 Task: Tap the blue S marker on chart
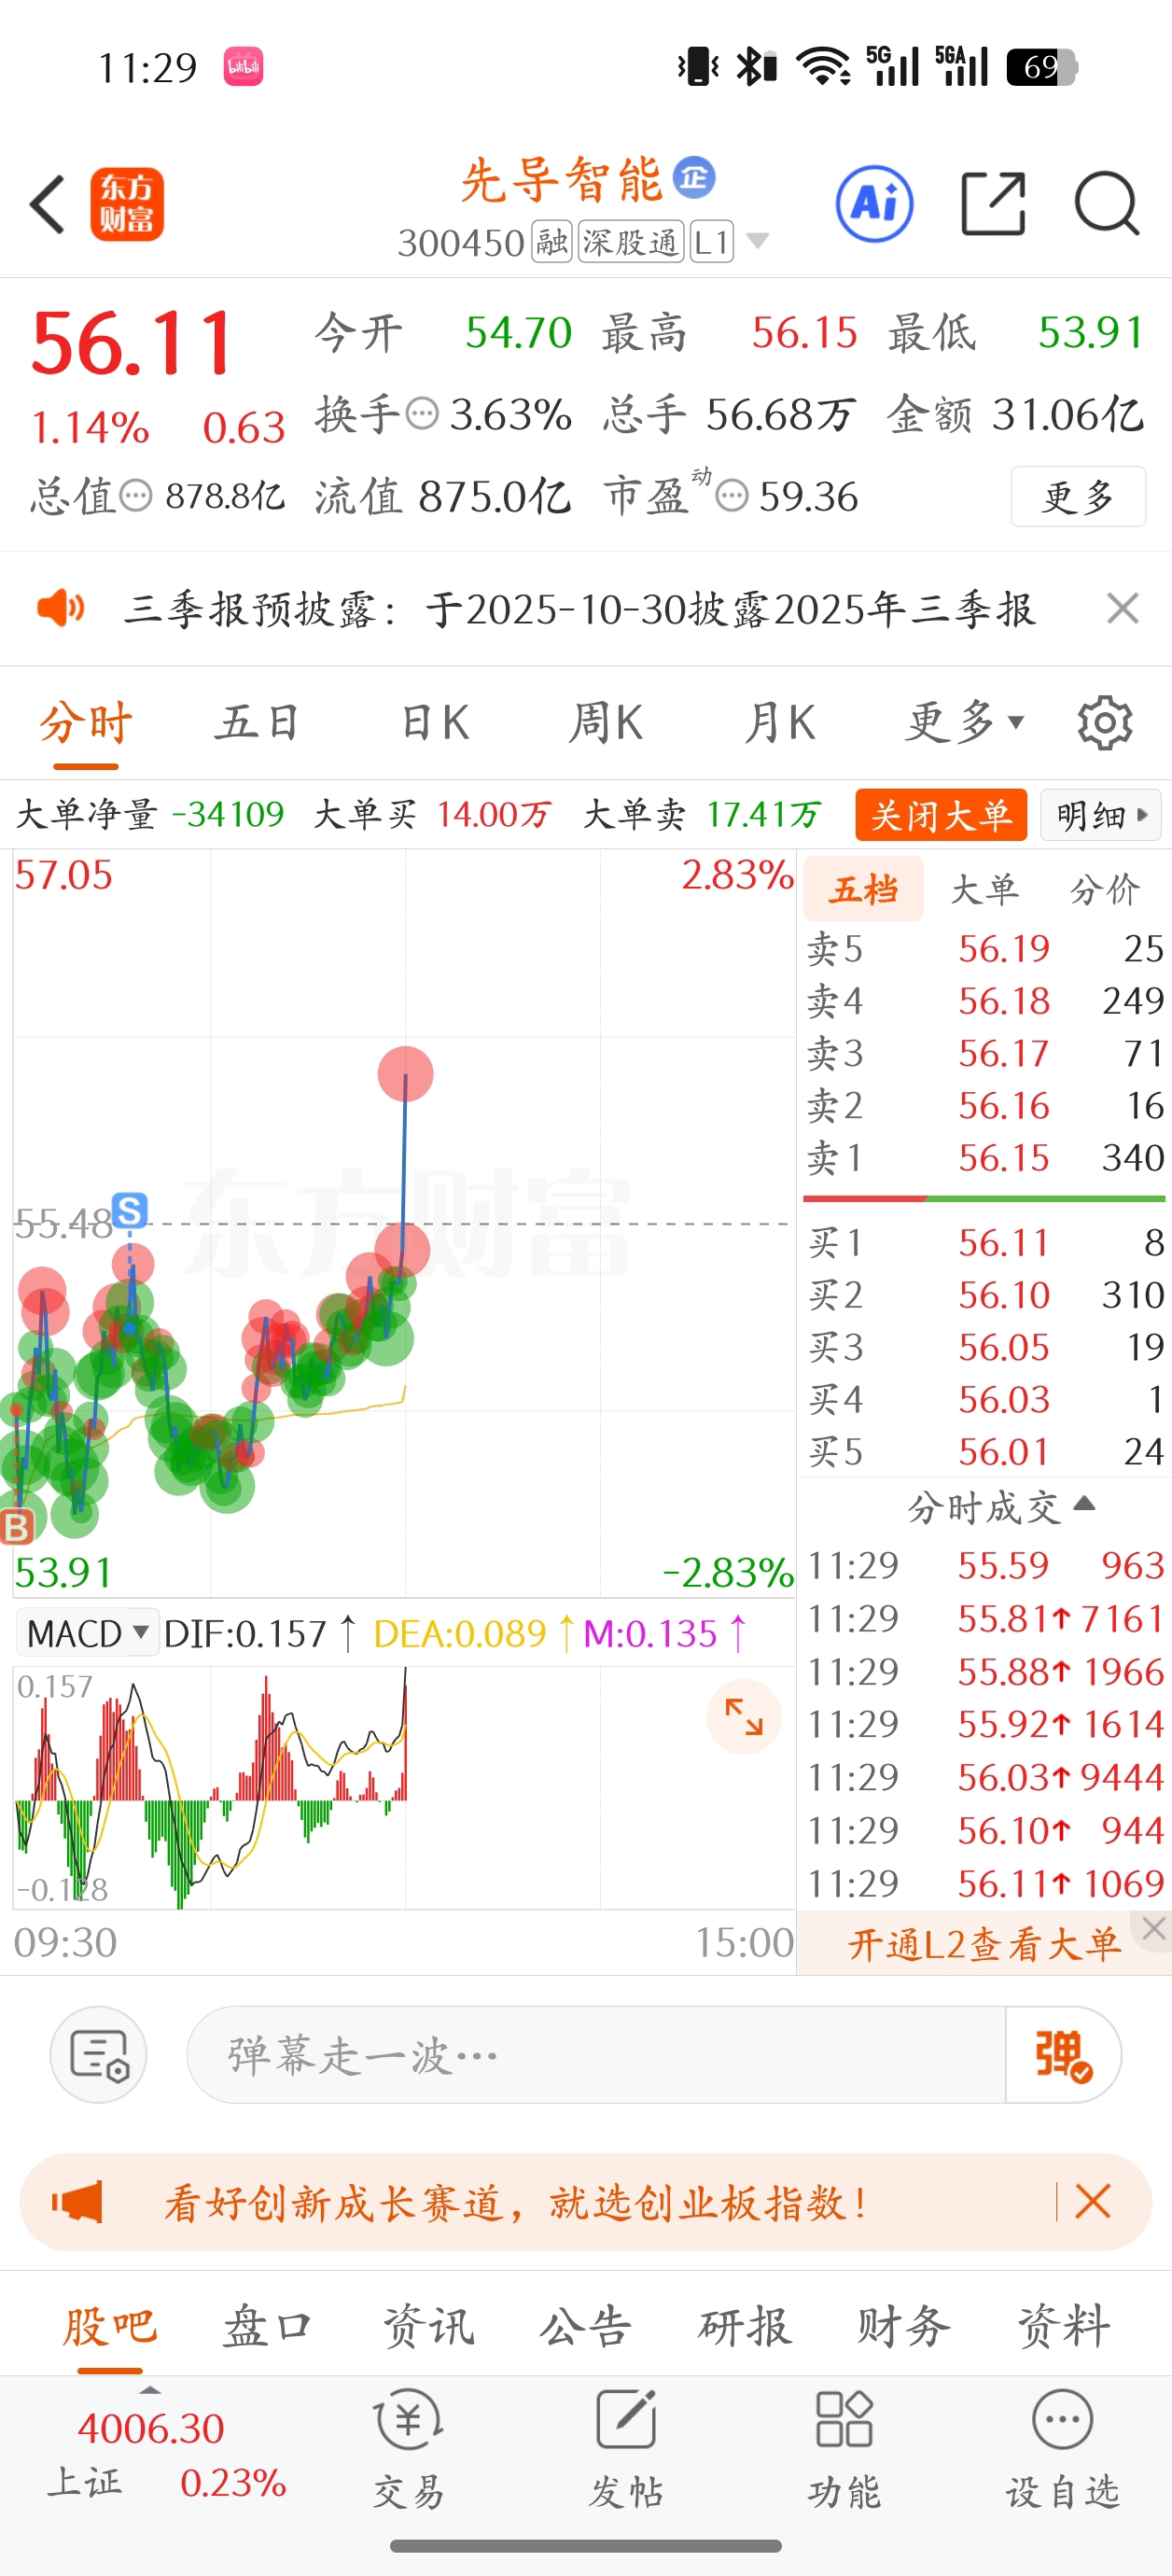click(130, 1210)
